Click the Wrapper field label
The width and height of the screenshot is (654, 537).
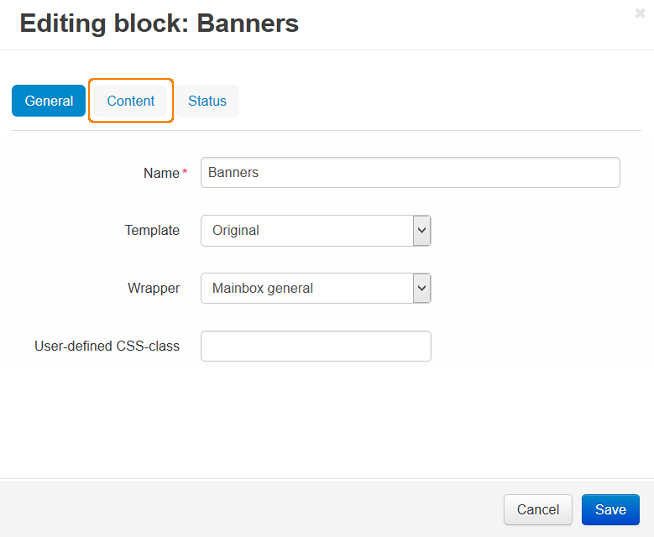point(154,288)
